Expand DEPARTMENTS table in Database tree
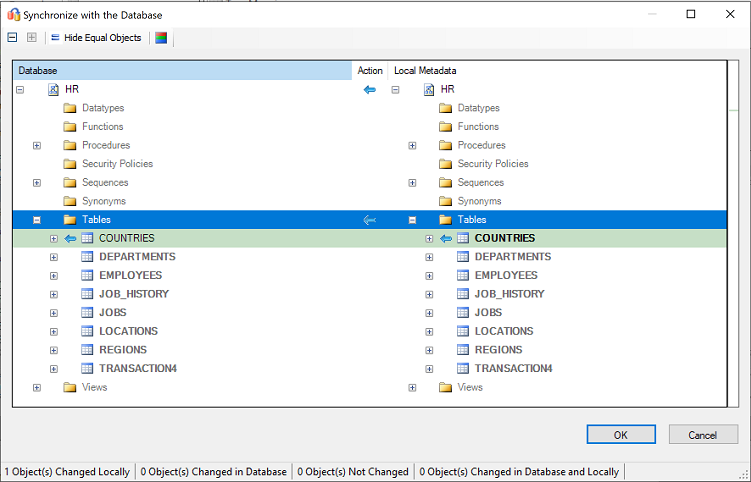 54,257
